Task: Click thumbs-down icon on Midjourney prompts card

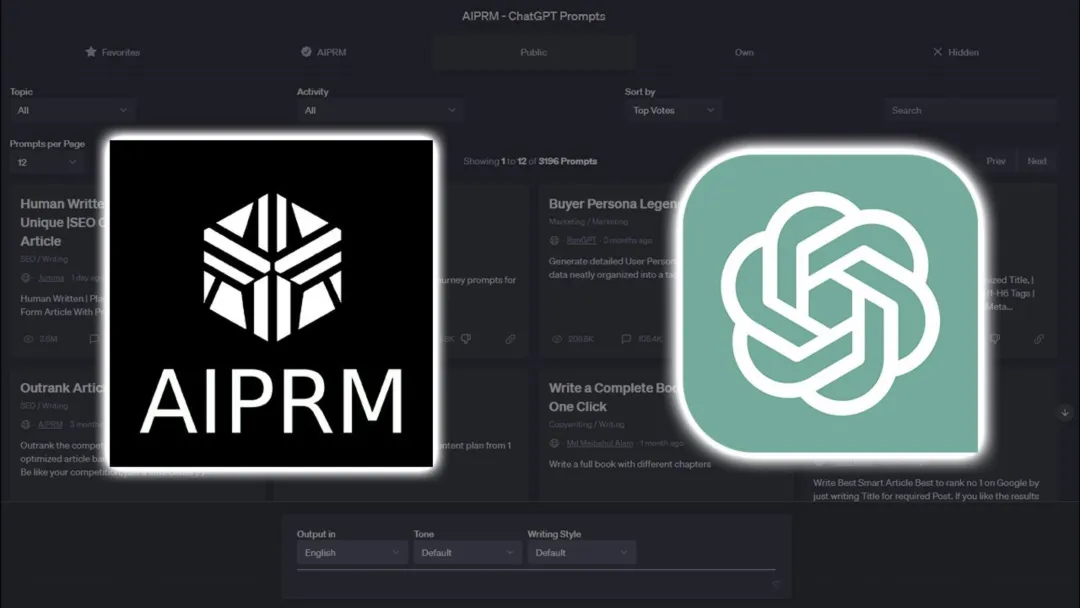Action: [466, 339]
